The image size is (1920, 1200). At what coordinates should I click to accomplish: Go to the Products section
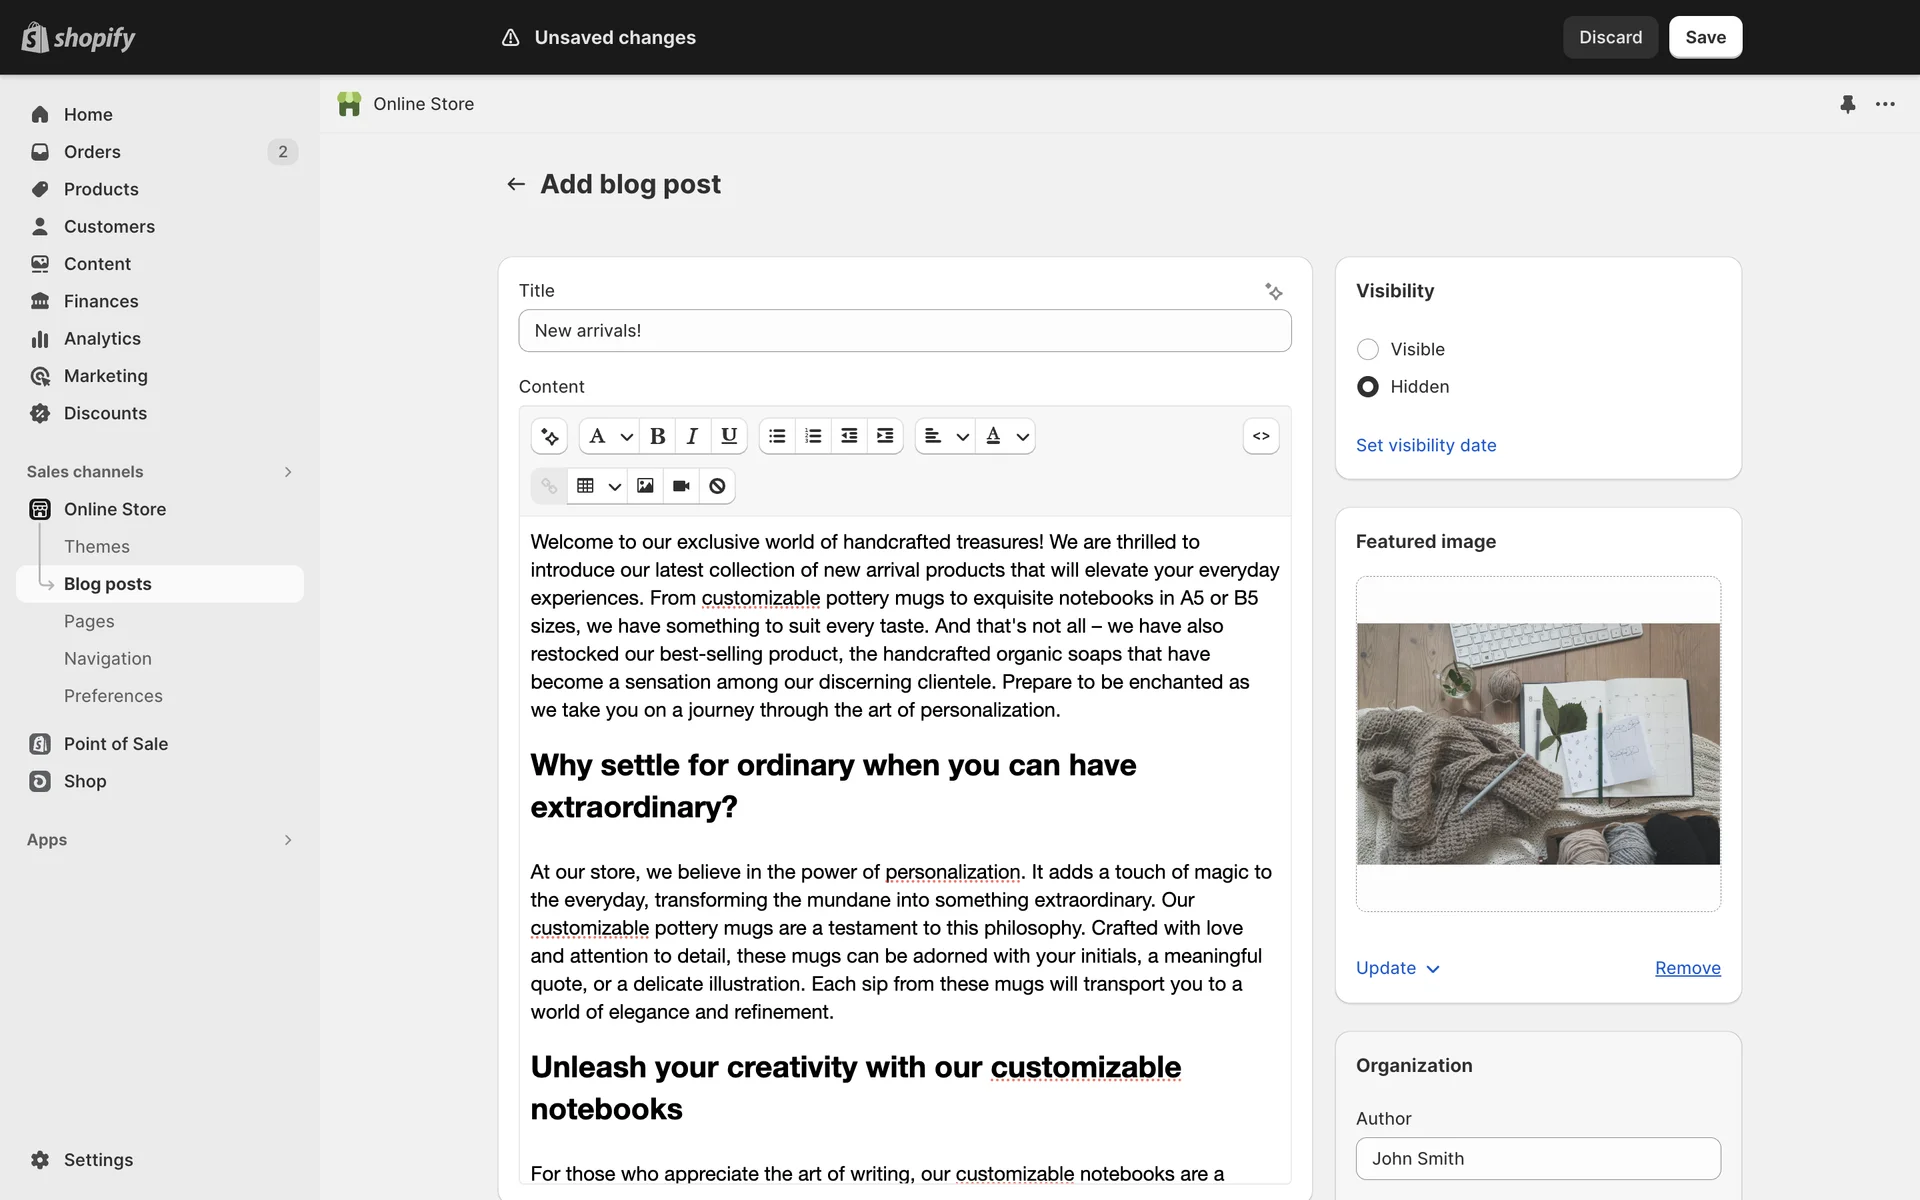101,189
